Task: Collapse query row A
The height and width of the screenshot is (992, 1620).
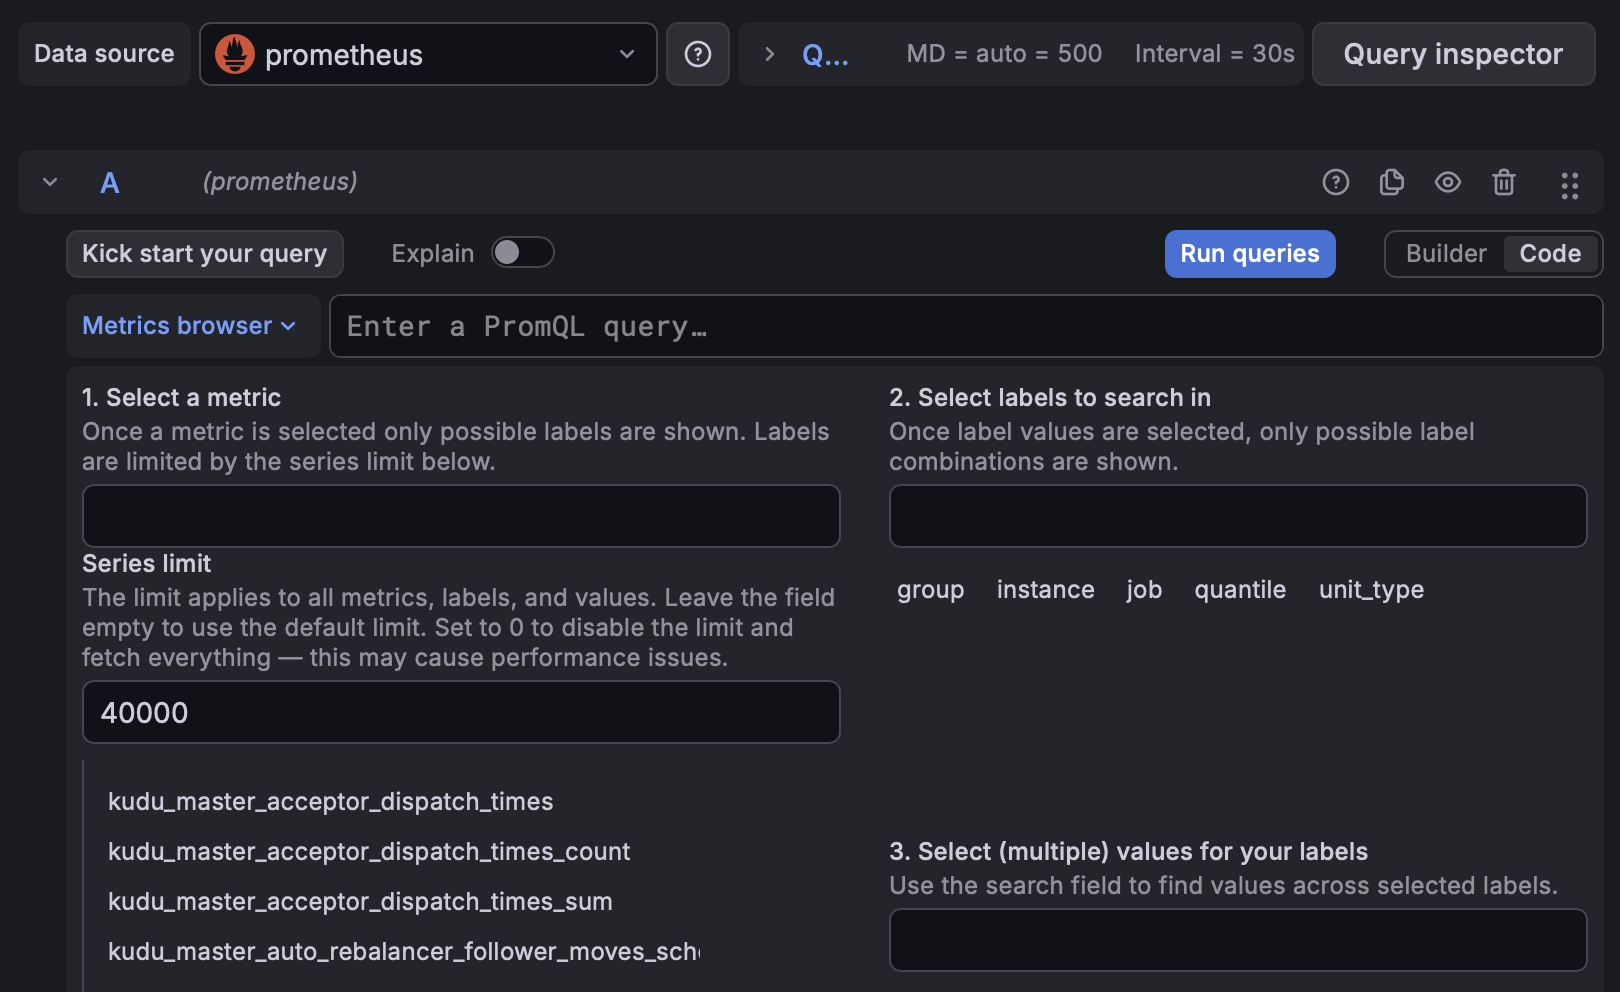Action: 50,182
